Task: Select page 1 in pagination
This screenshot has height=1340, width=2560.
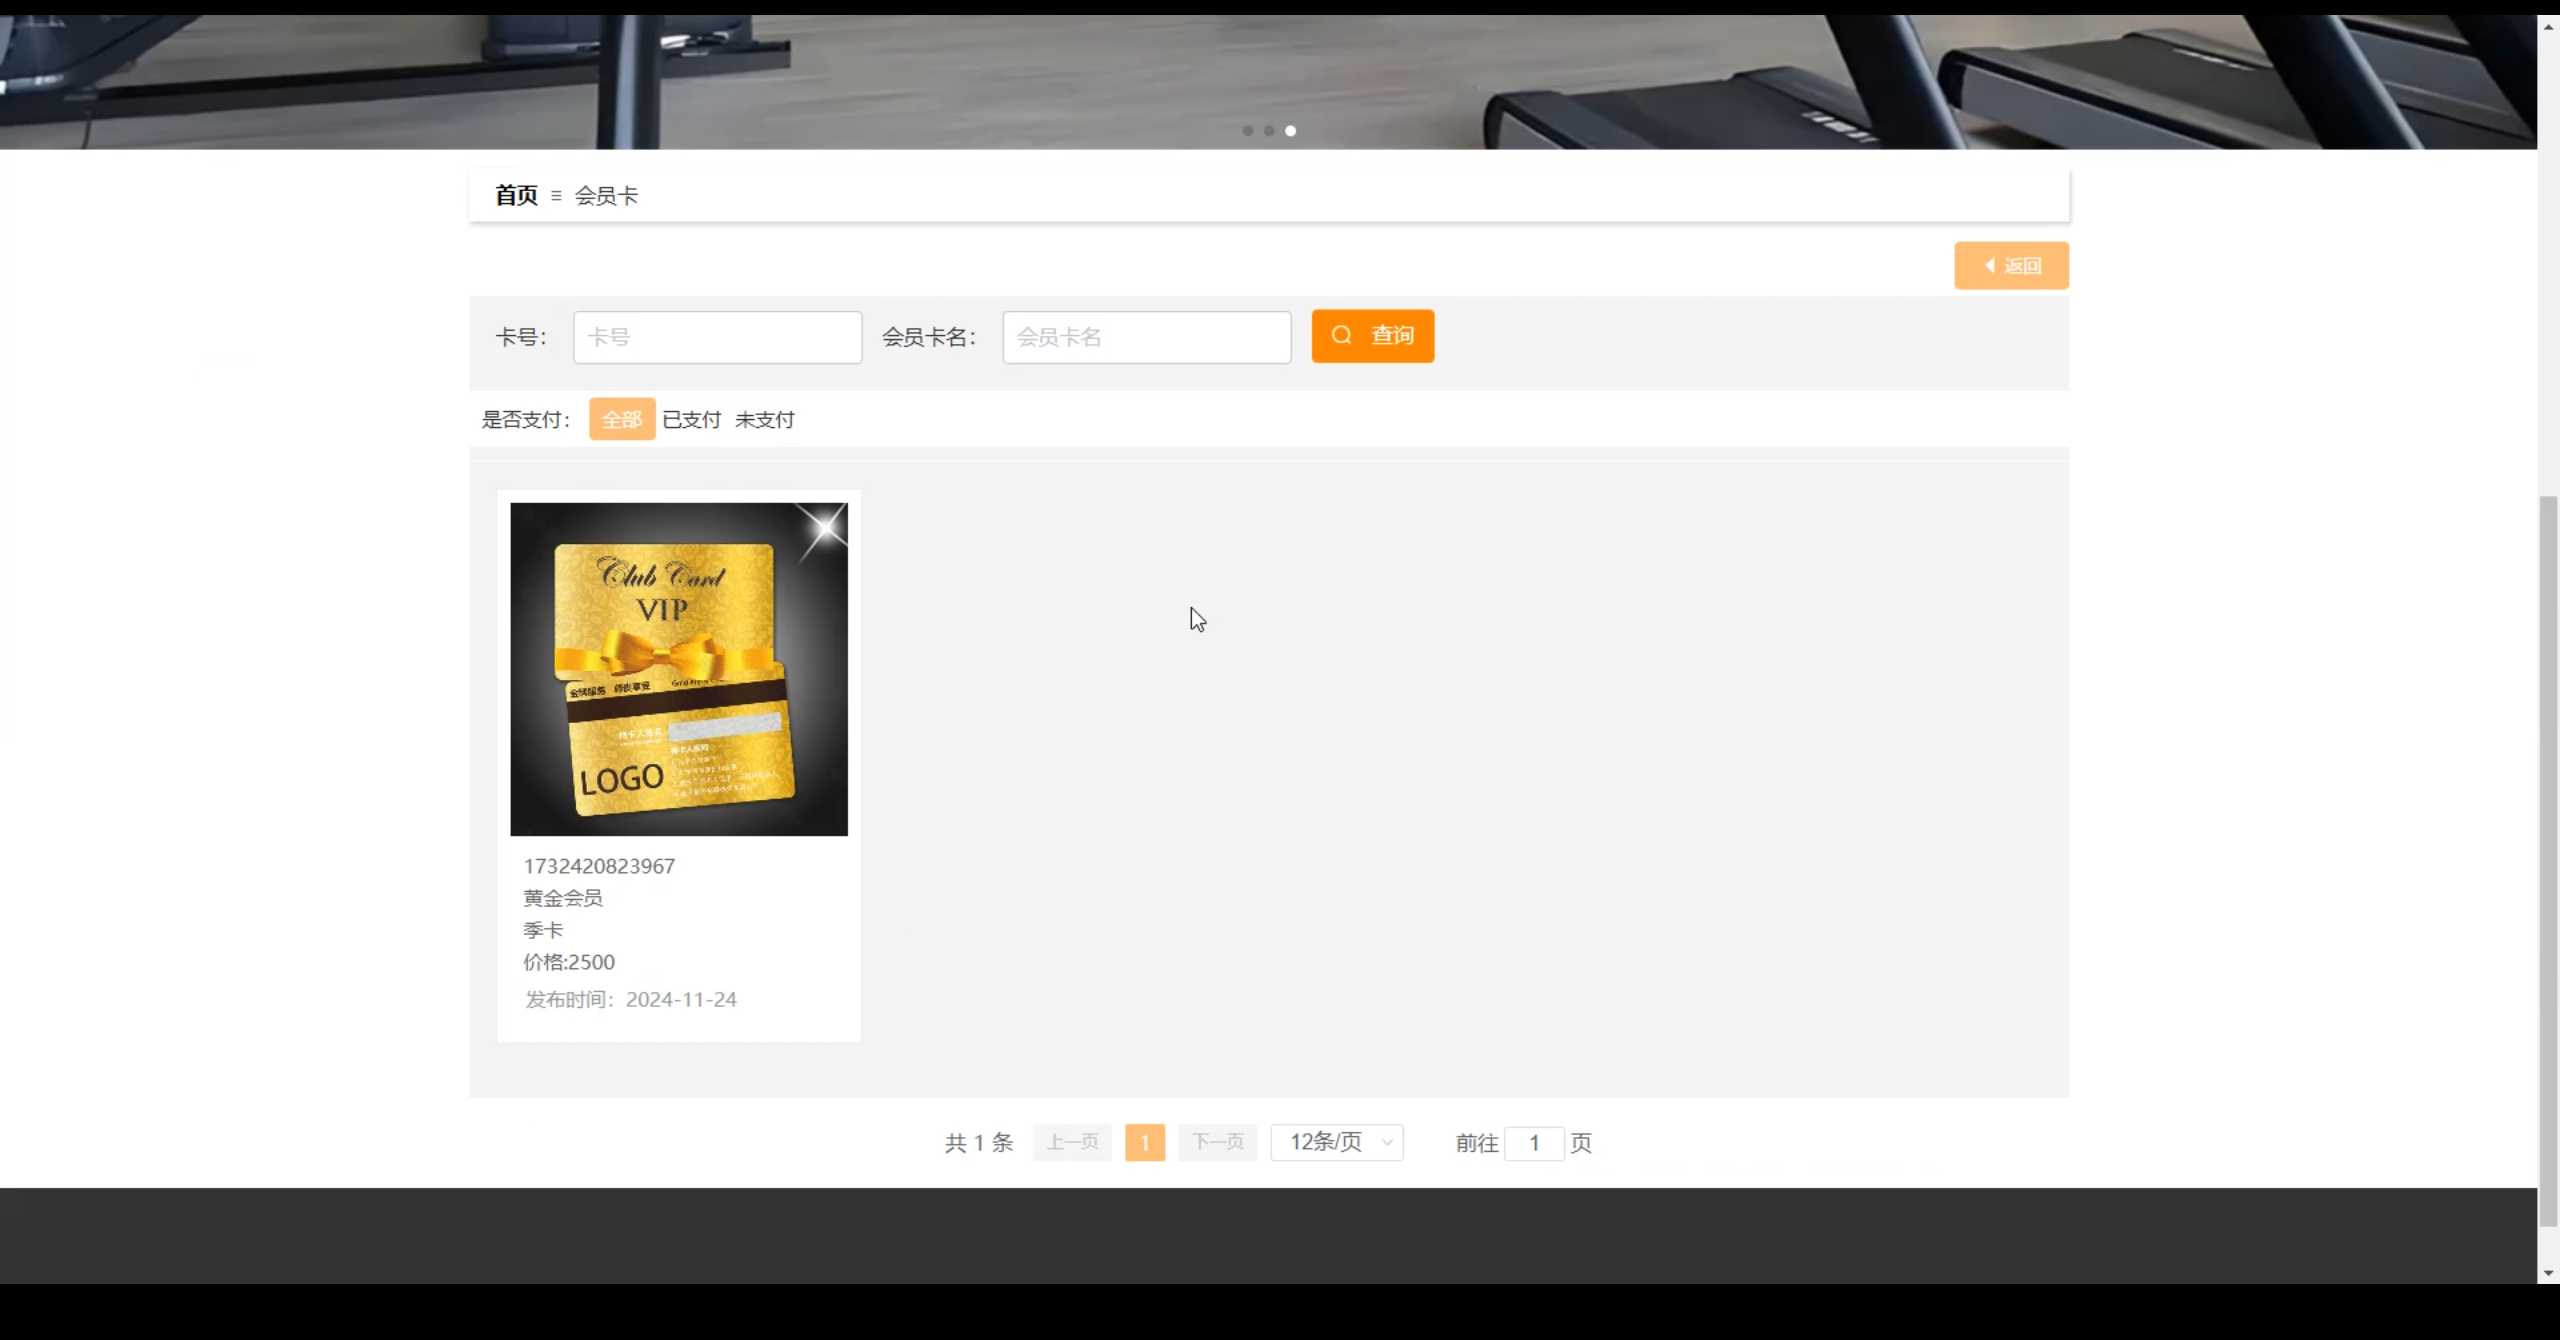Action: click(x=1144, y=1142)
